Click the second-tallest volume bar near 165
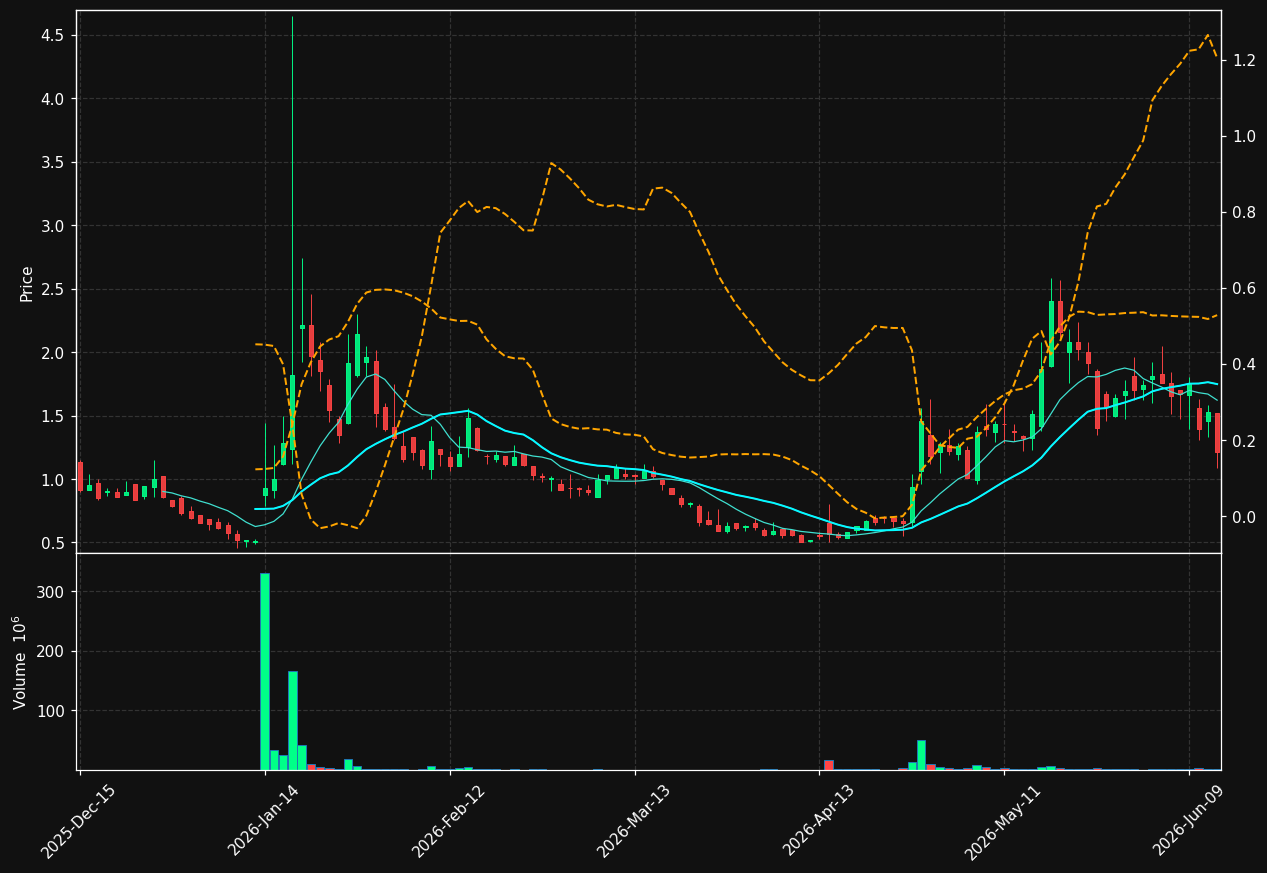Image resolution: width=1267 pixels, height=873 pixels. coord(293,720)
